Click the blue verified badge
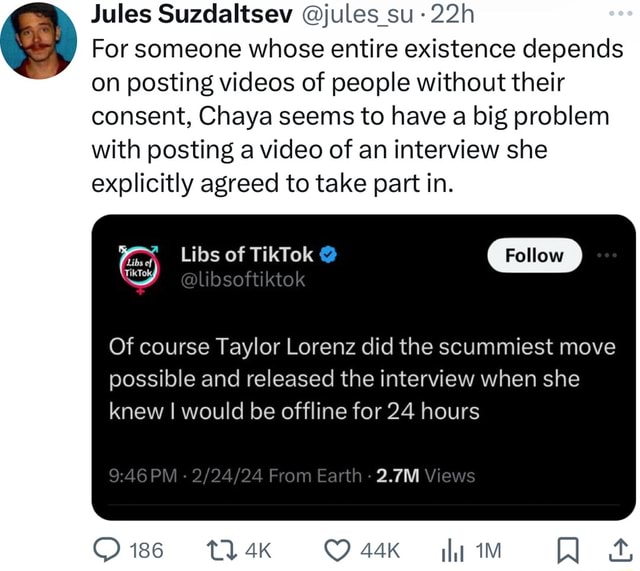 click(326, 254)
